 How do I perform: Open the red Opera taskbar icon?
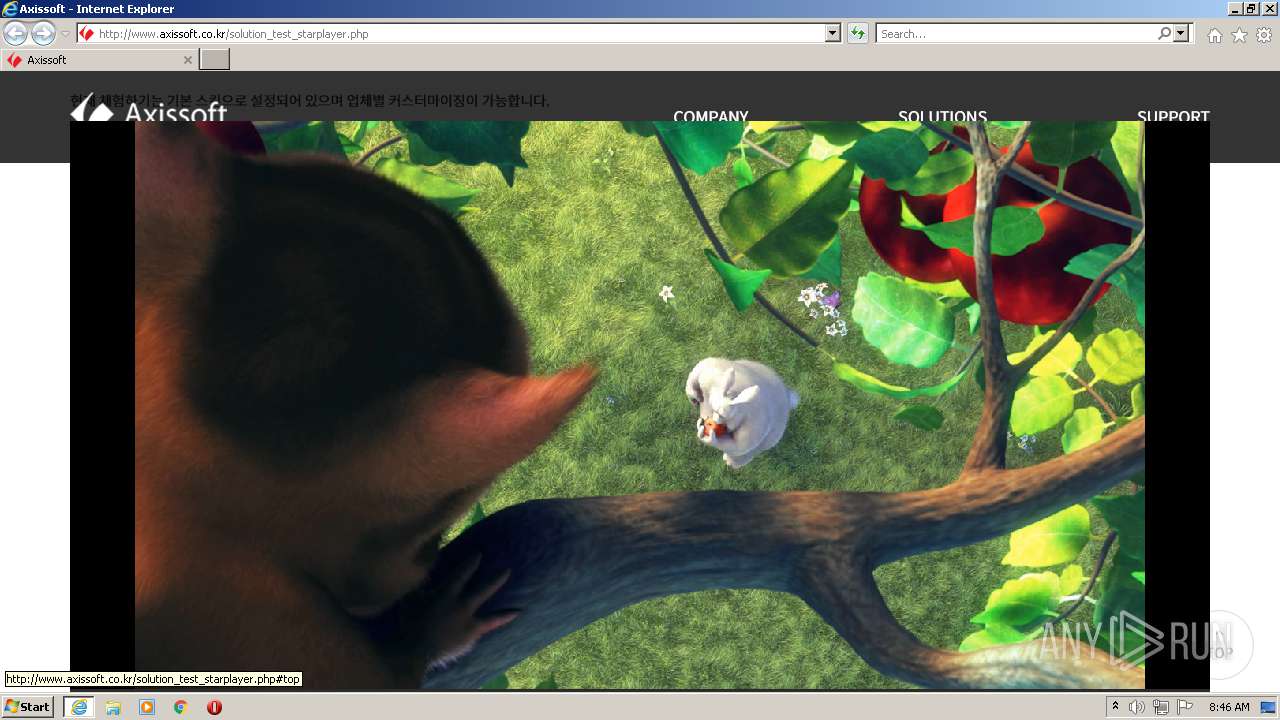point(214,707)
